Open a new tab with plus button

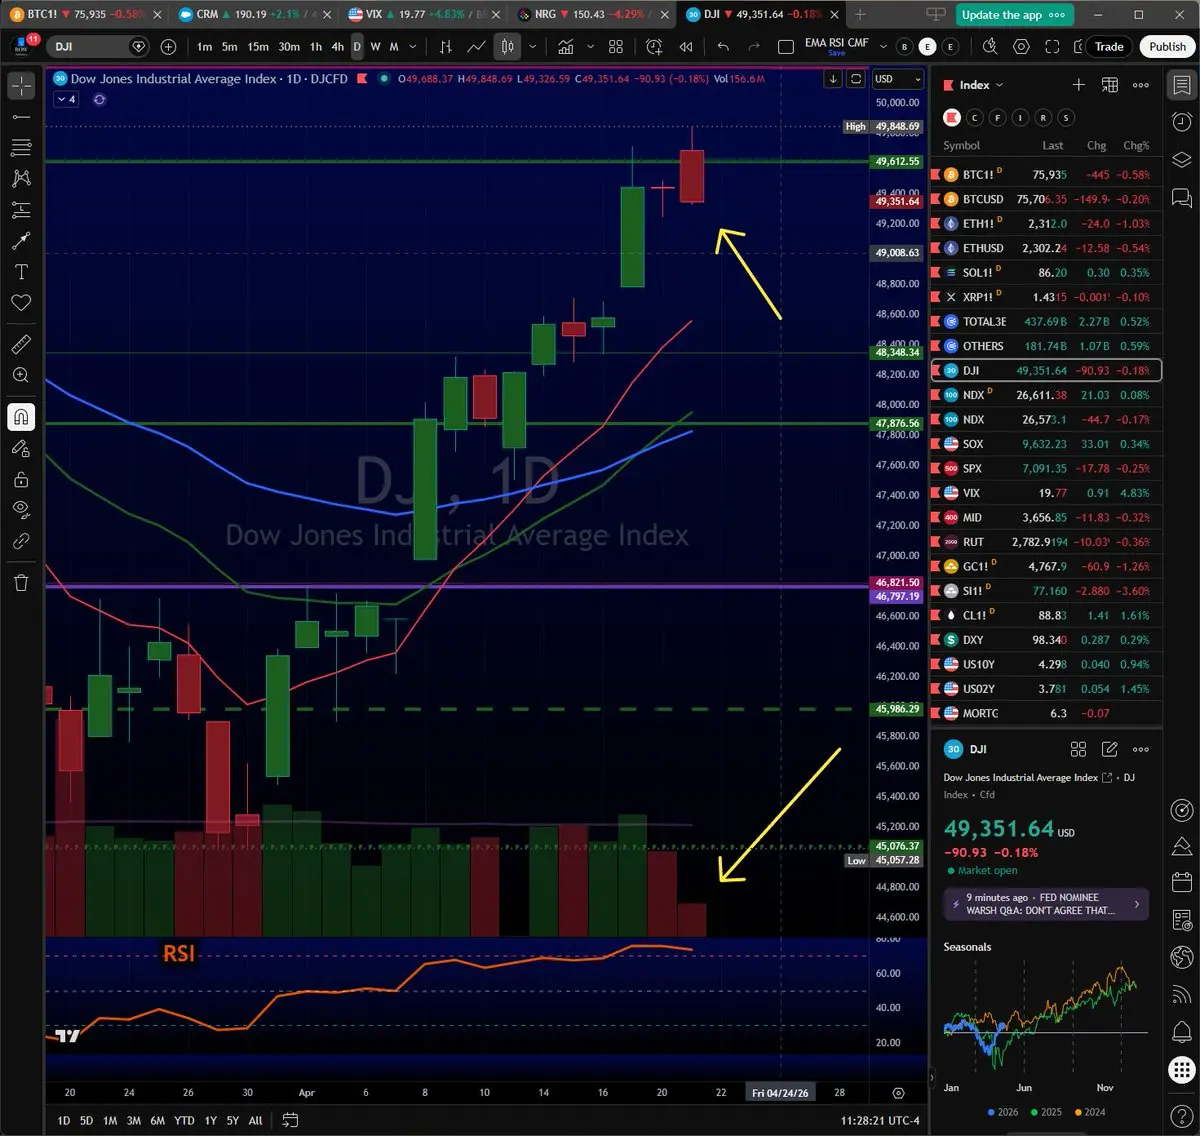point(860,15)
